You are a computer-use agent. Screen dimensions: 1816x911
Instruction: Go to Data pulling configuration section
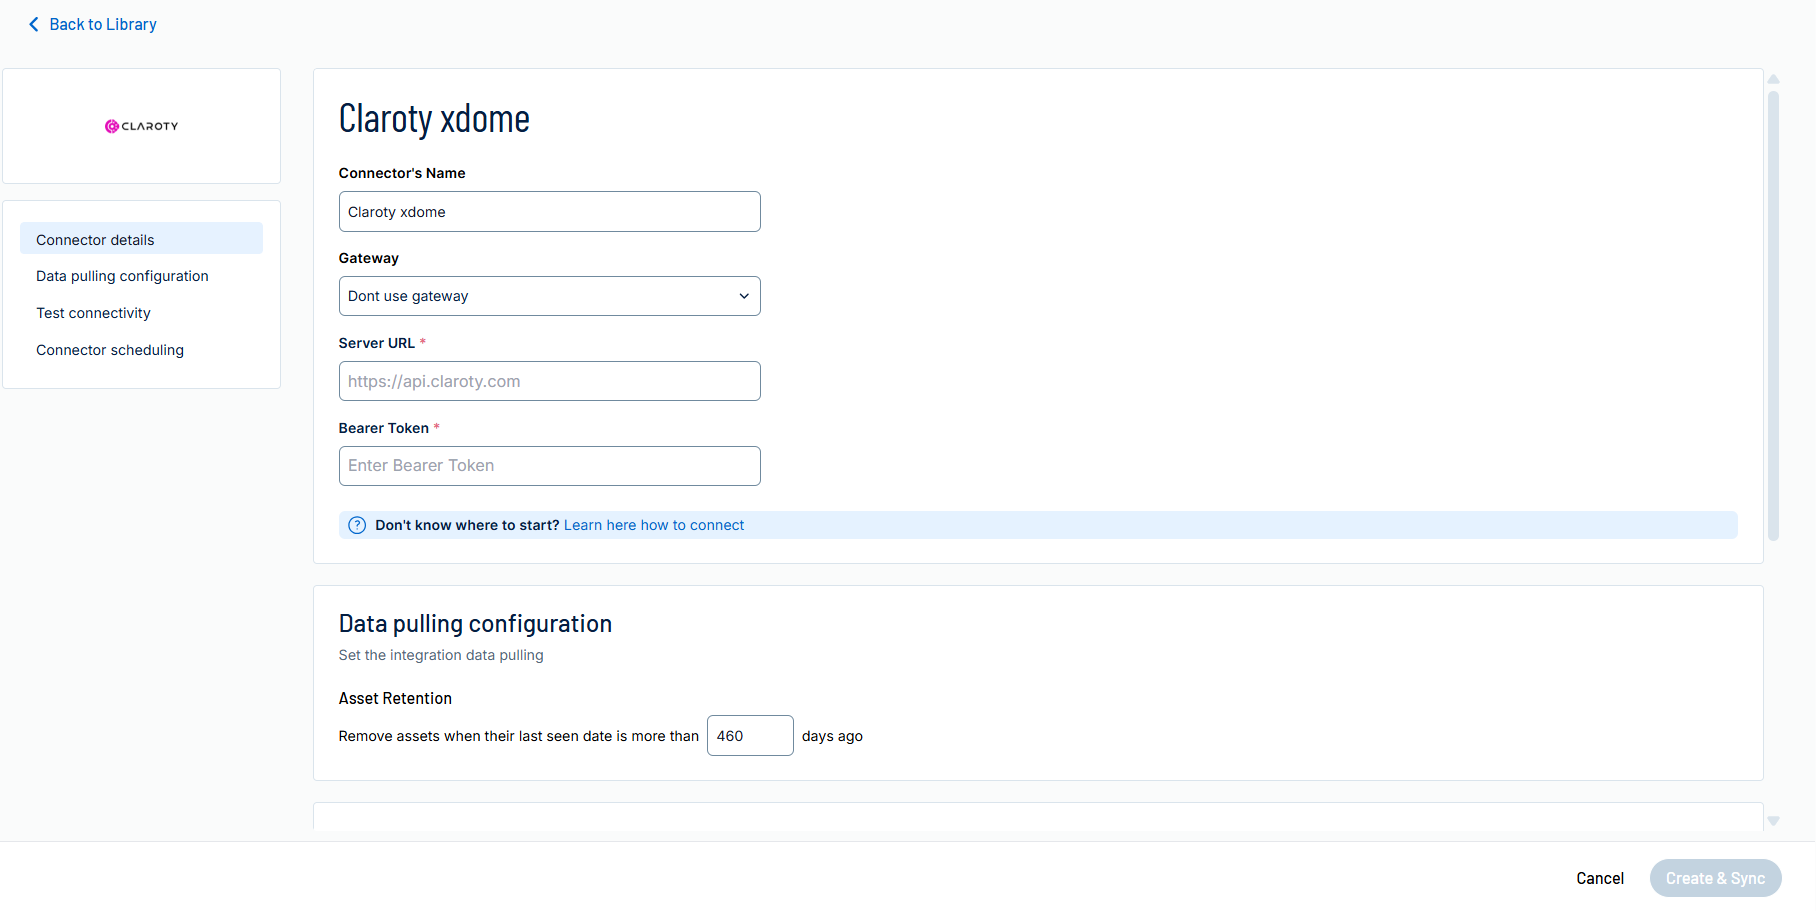point(122,276)
